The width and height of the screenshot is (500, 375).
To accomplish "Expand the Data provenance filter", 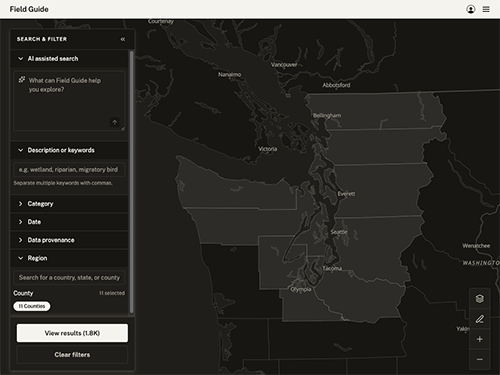I will pyautogui.click(x=69, y=240).
